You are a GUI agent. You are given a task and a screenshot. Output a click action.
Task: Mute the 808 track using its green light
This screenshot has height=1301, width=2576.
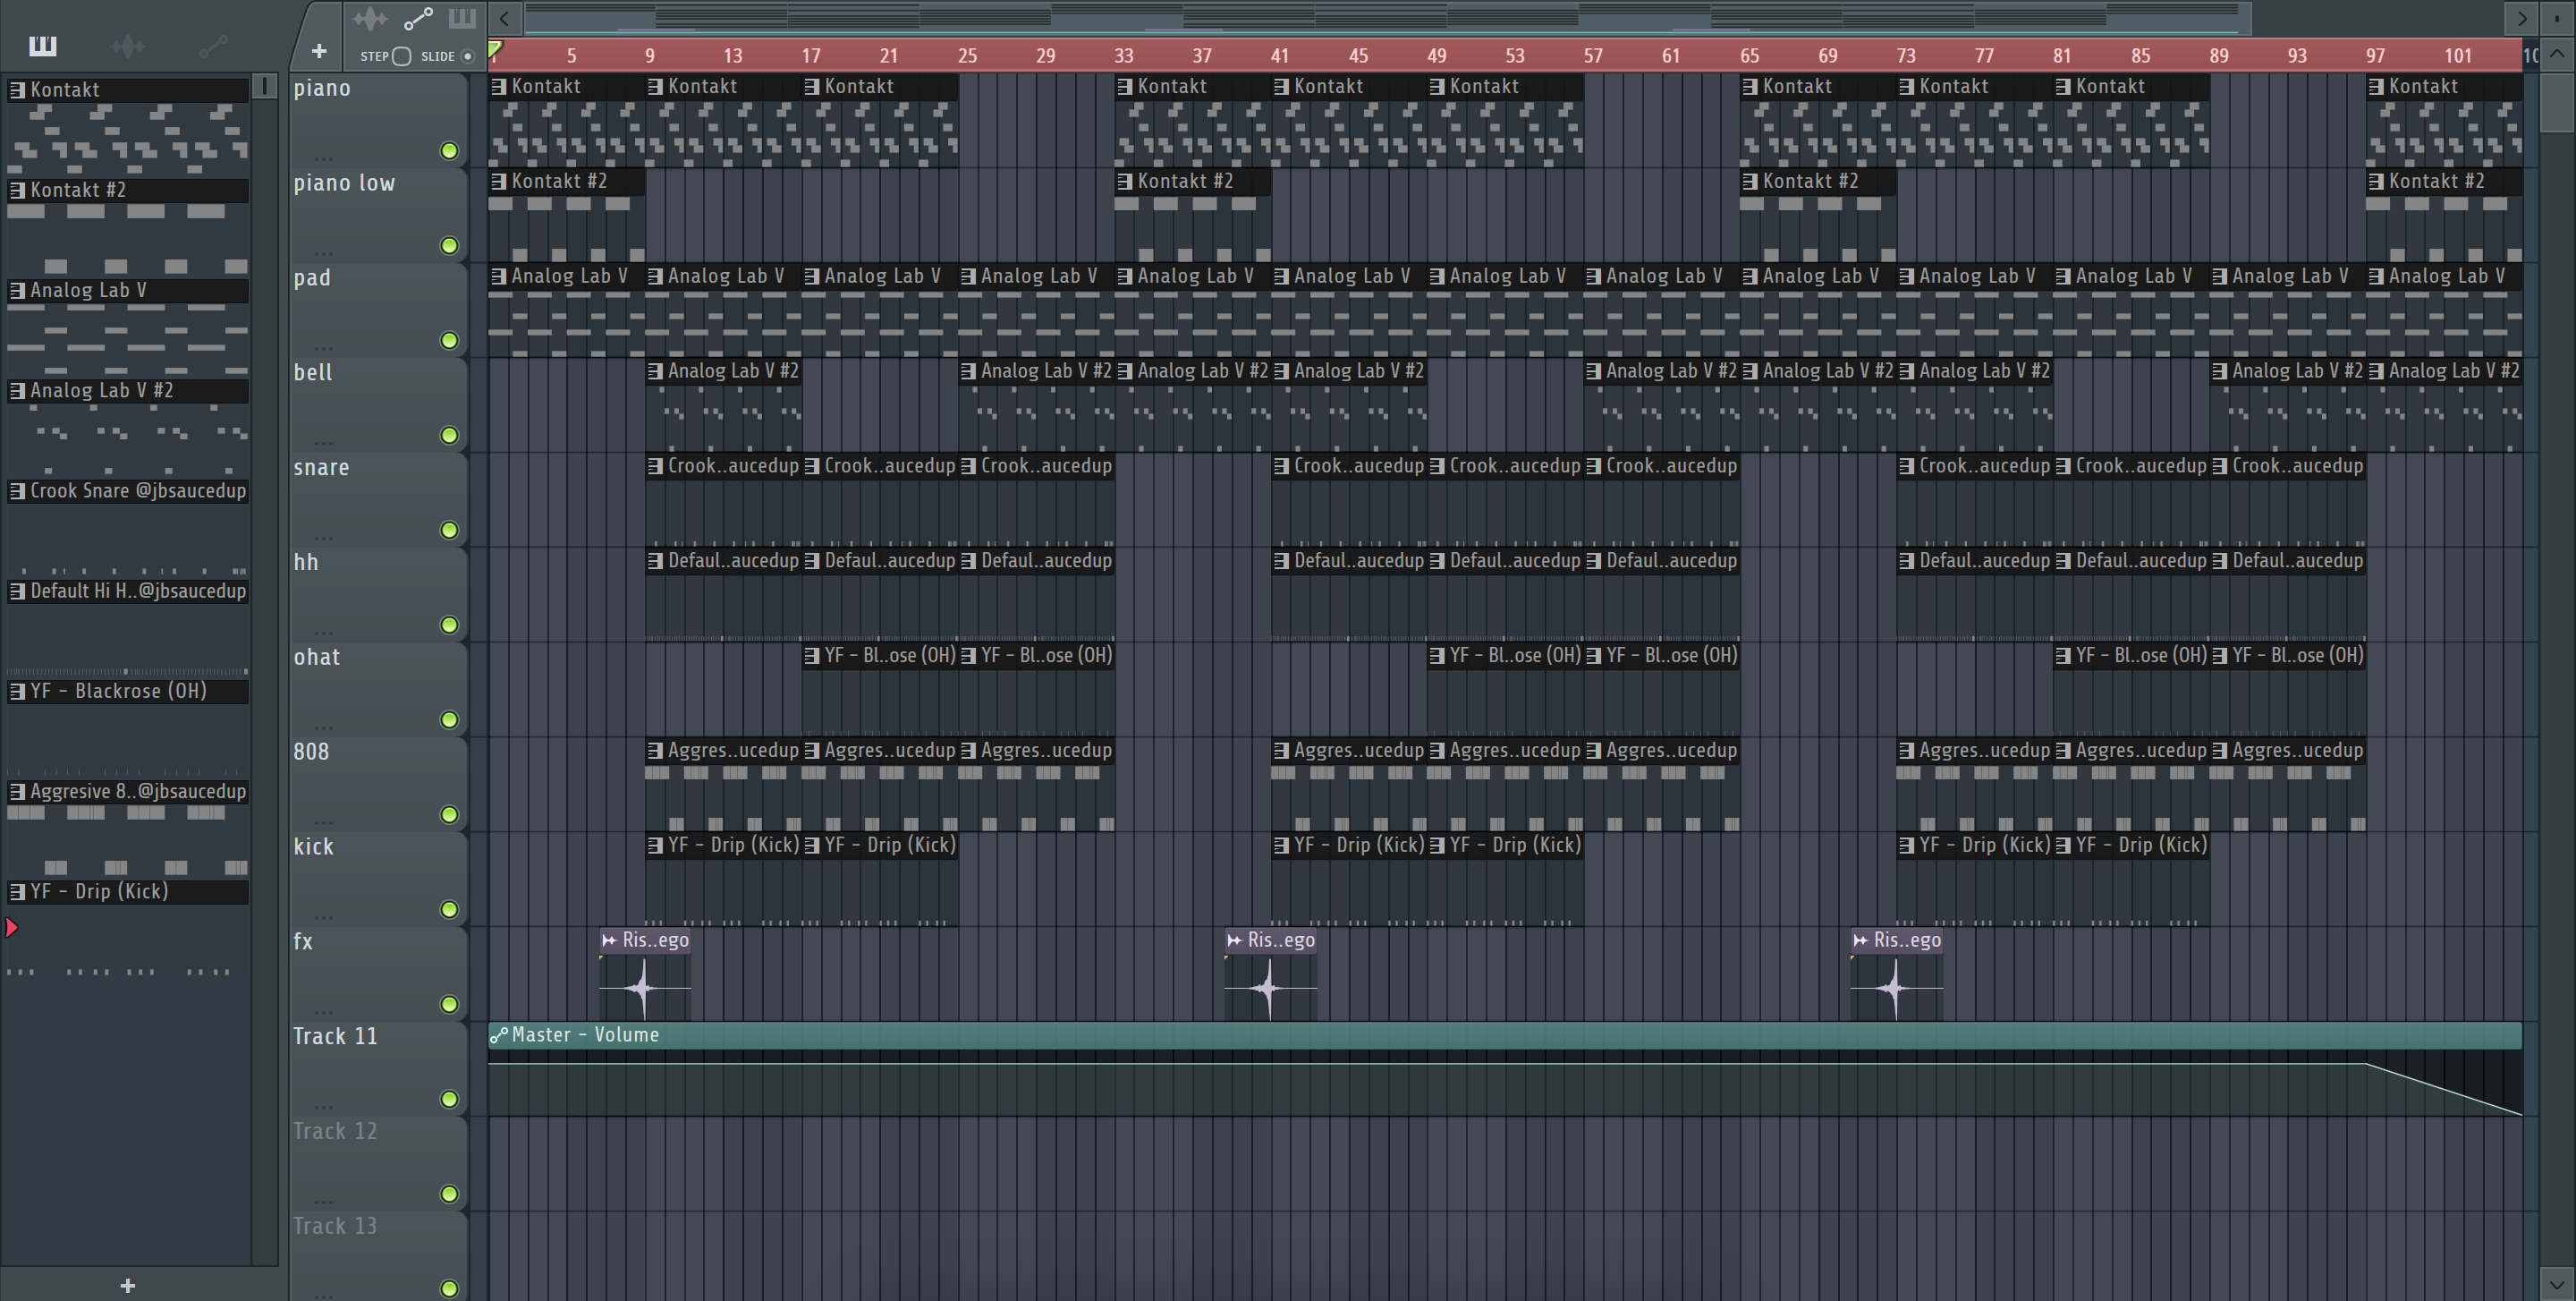[450, 814]
